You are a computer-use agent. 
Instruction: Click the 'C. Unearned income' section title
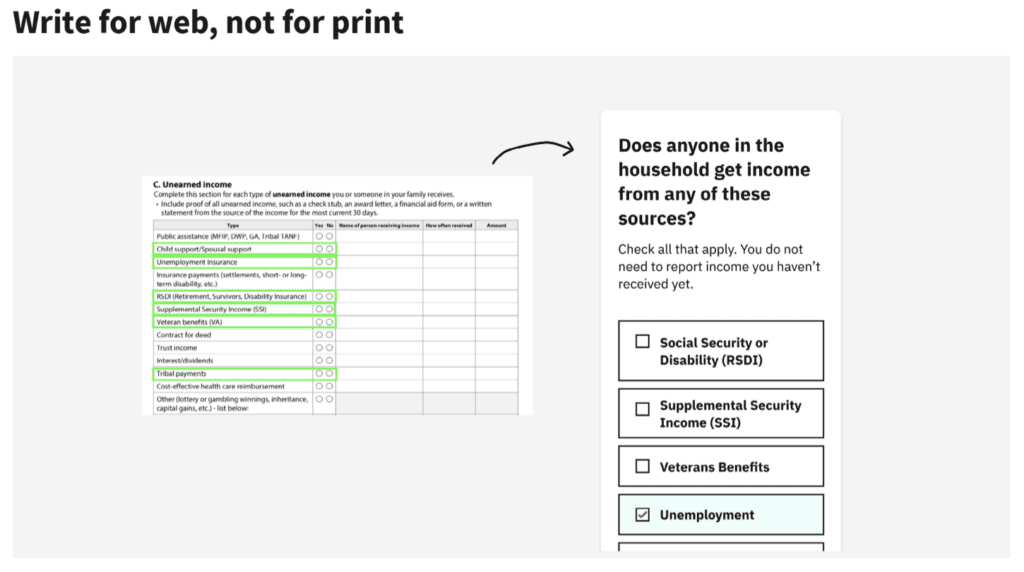(192, 184)
